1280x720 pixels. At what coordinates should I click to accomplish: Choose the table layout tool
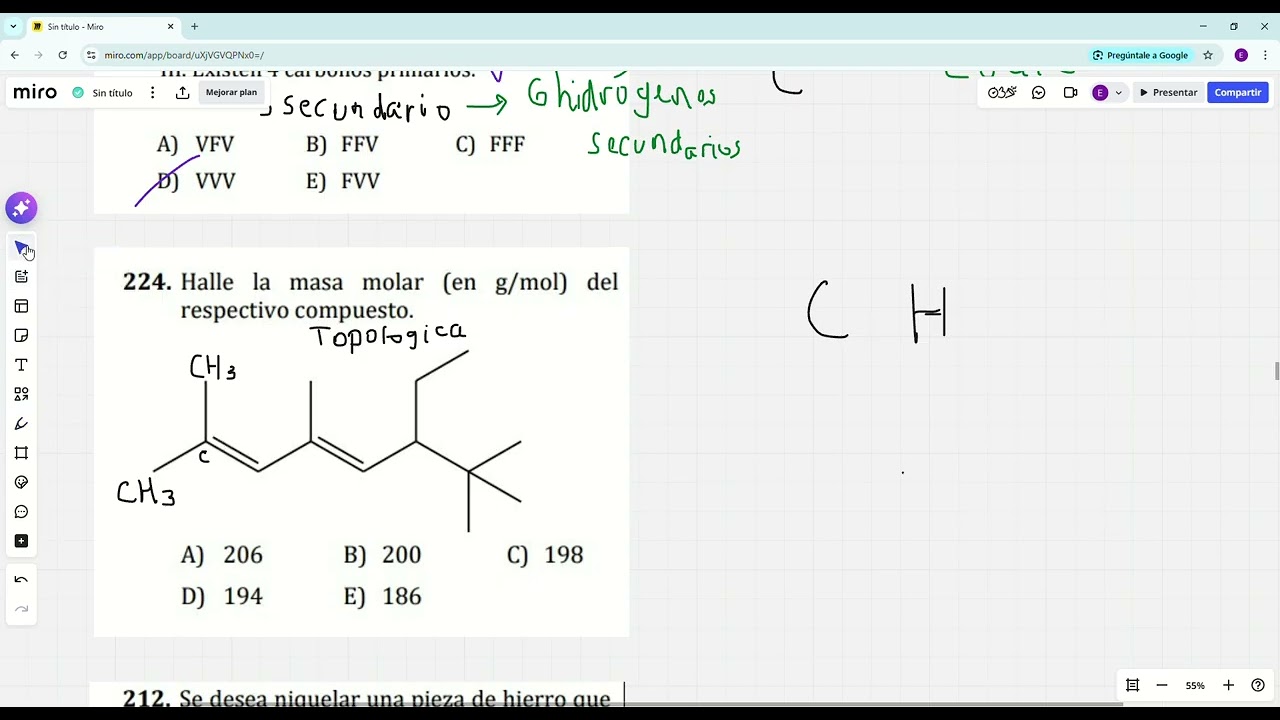21,306
